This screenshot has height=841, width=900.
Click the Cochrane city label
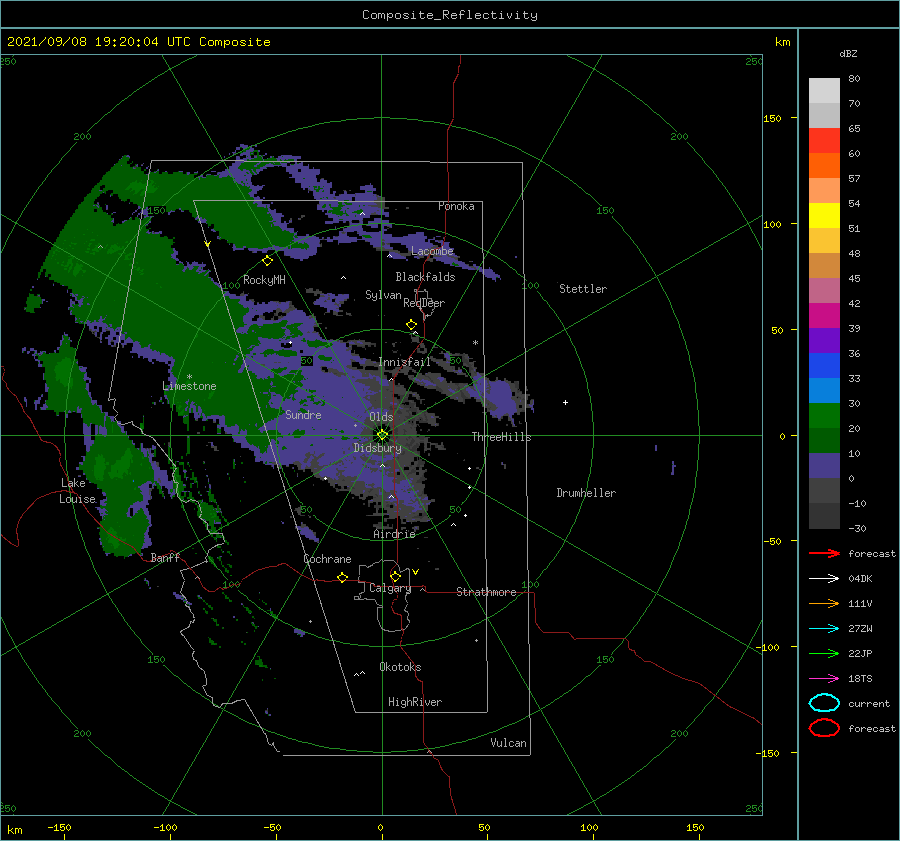[327, 559]
